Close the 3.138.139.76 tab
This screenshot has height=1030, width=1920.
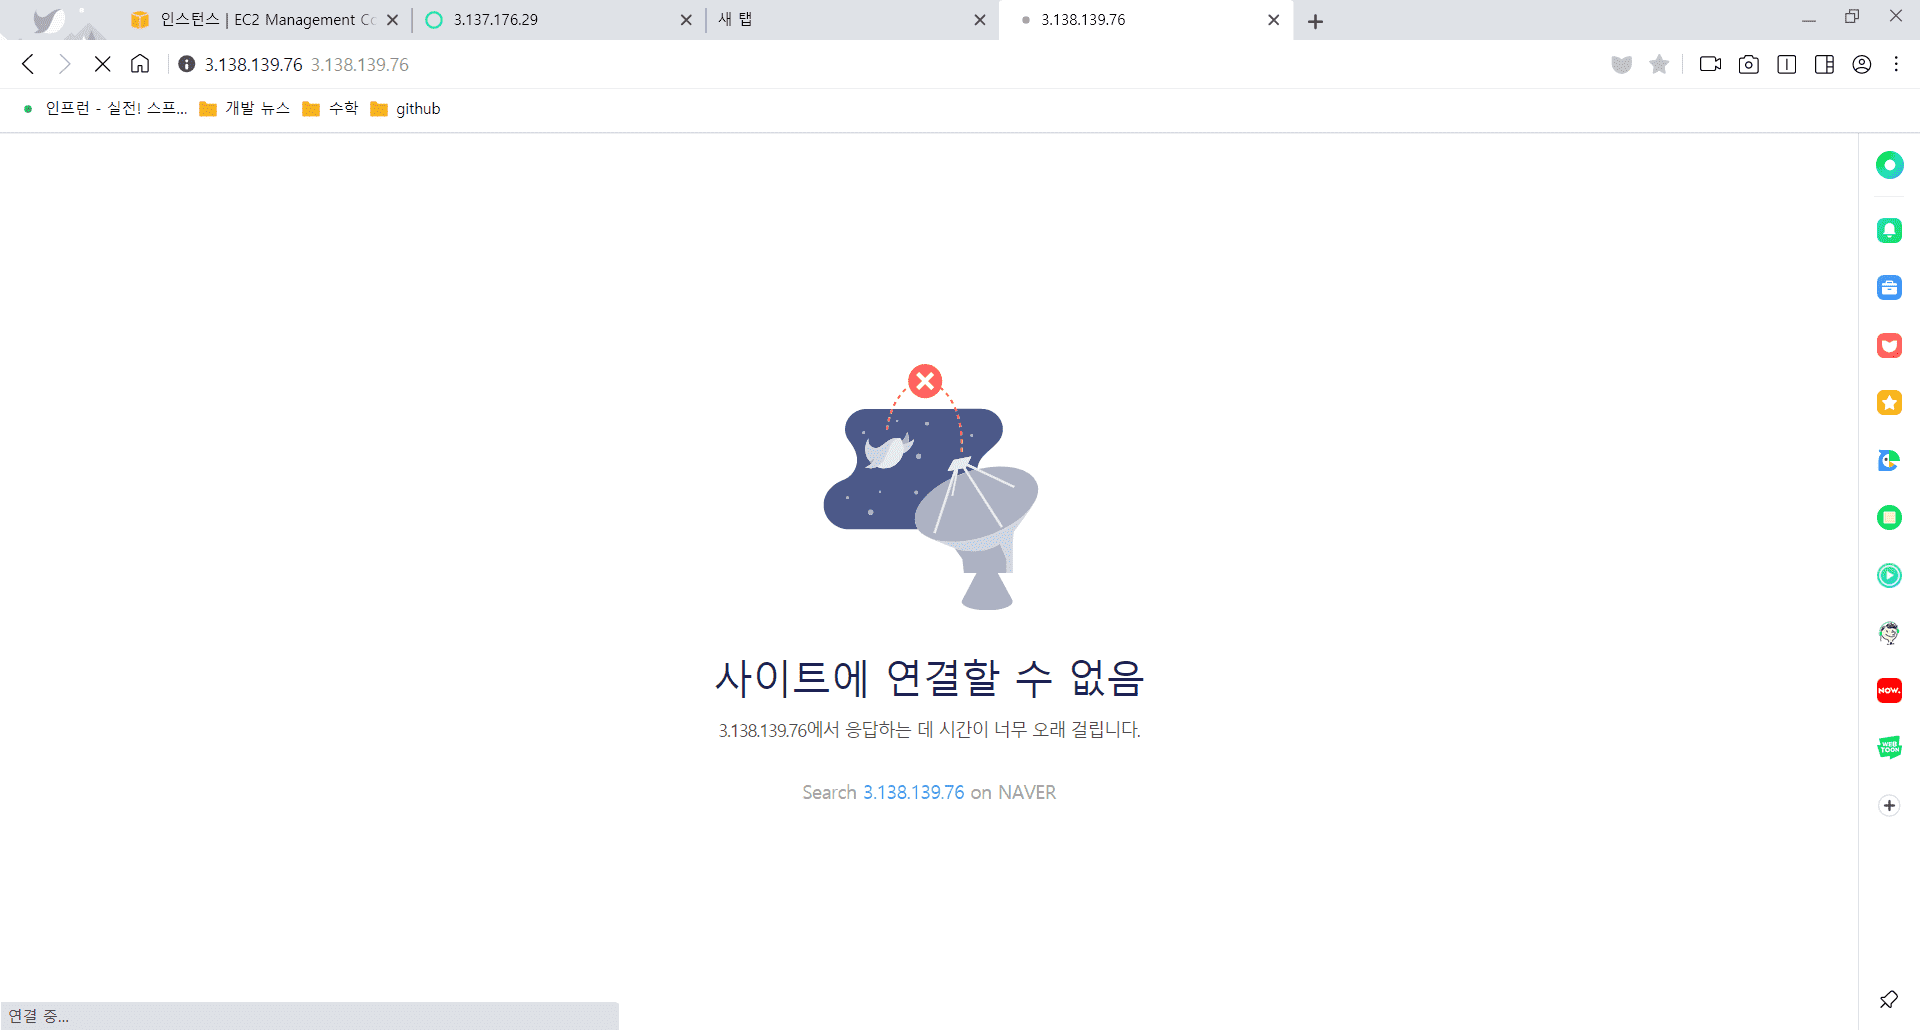point(1274,20)
